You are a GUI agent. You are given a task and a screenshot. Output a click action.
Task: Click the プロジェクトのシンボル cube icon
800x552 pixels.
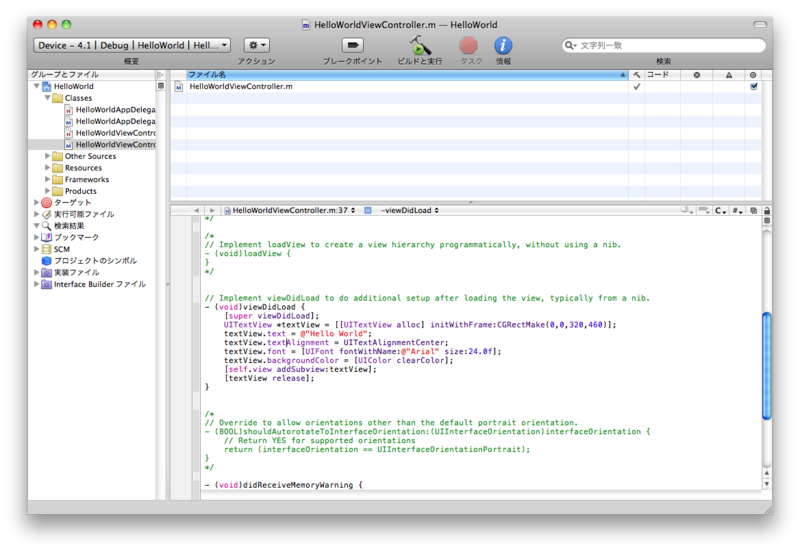(x=46, y=261)
